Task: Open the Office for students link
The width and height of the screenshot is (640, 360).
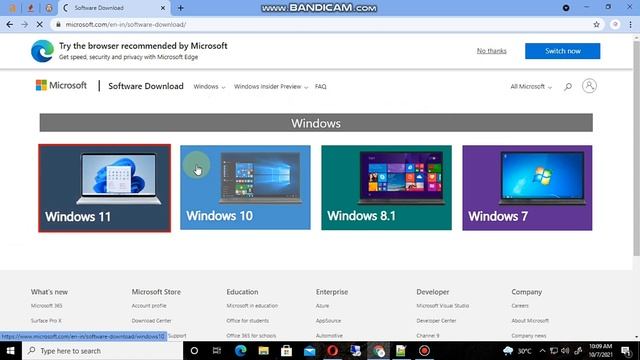Action: [247, 321]
